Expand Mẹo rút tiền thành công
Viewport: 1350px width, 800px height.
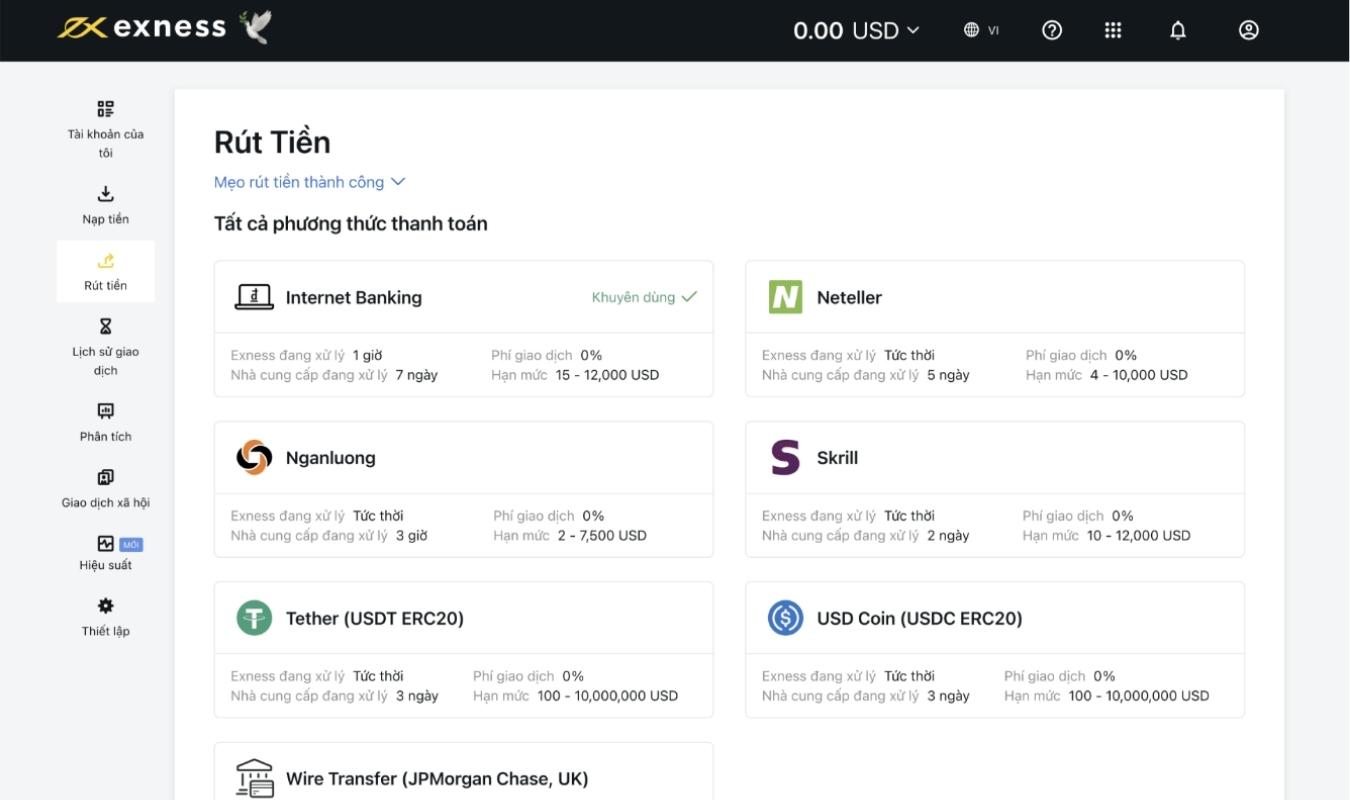coord(309,182)
